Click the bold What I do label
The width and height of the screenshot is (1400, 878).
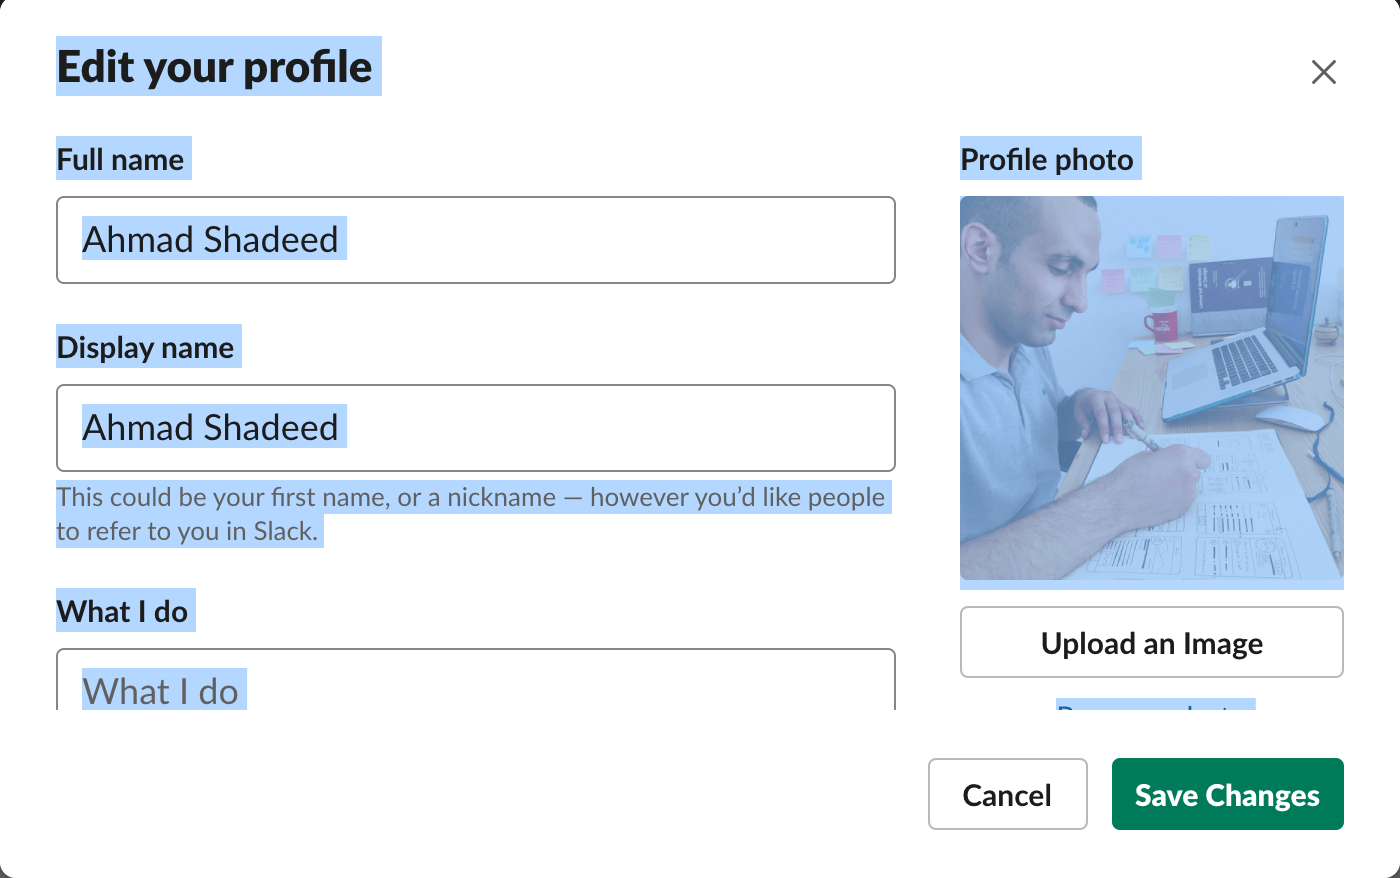[x=122, y=612]
